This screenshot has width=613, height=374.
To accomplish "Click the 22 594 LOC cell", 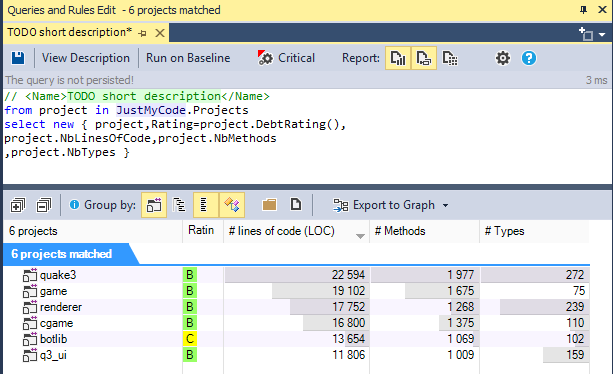I will click(297, 275).
